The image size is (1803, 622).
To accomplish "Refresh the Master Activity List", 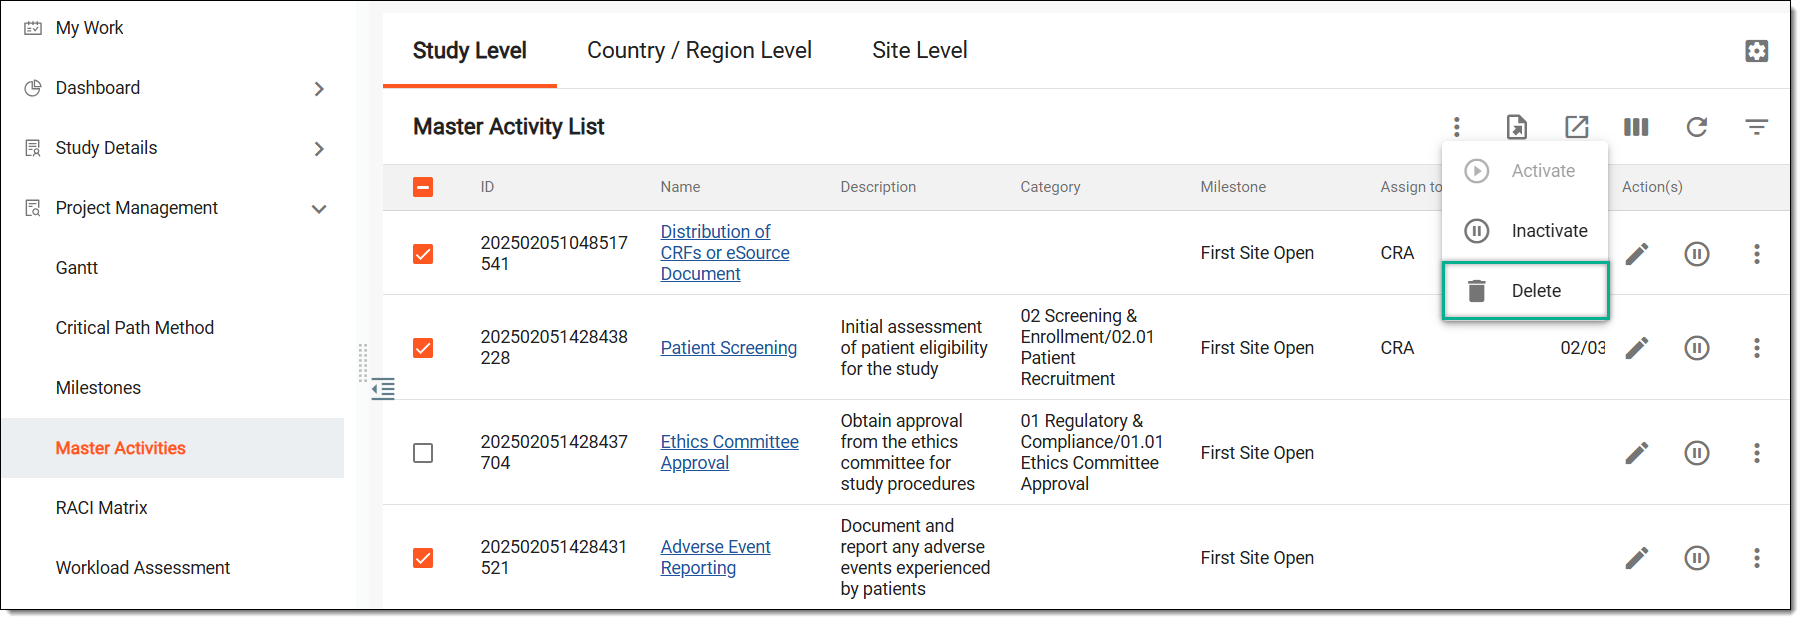I will [1696, 127].
